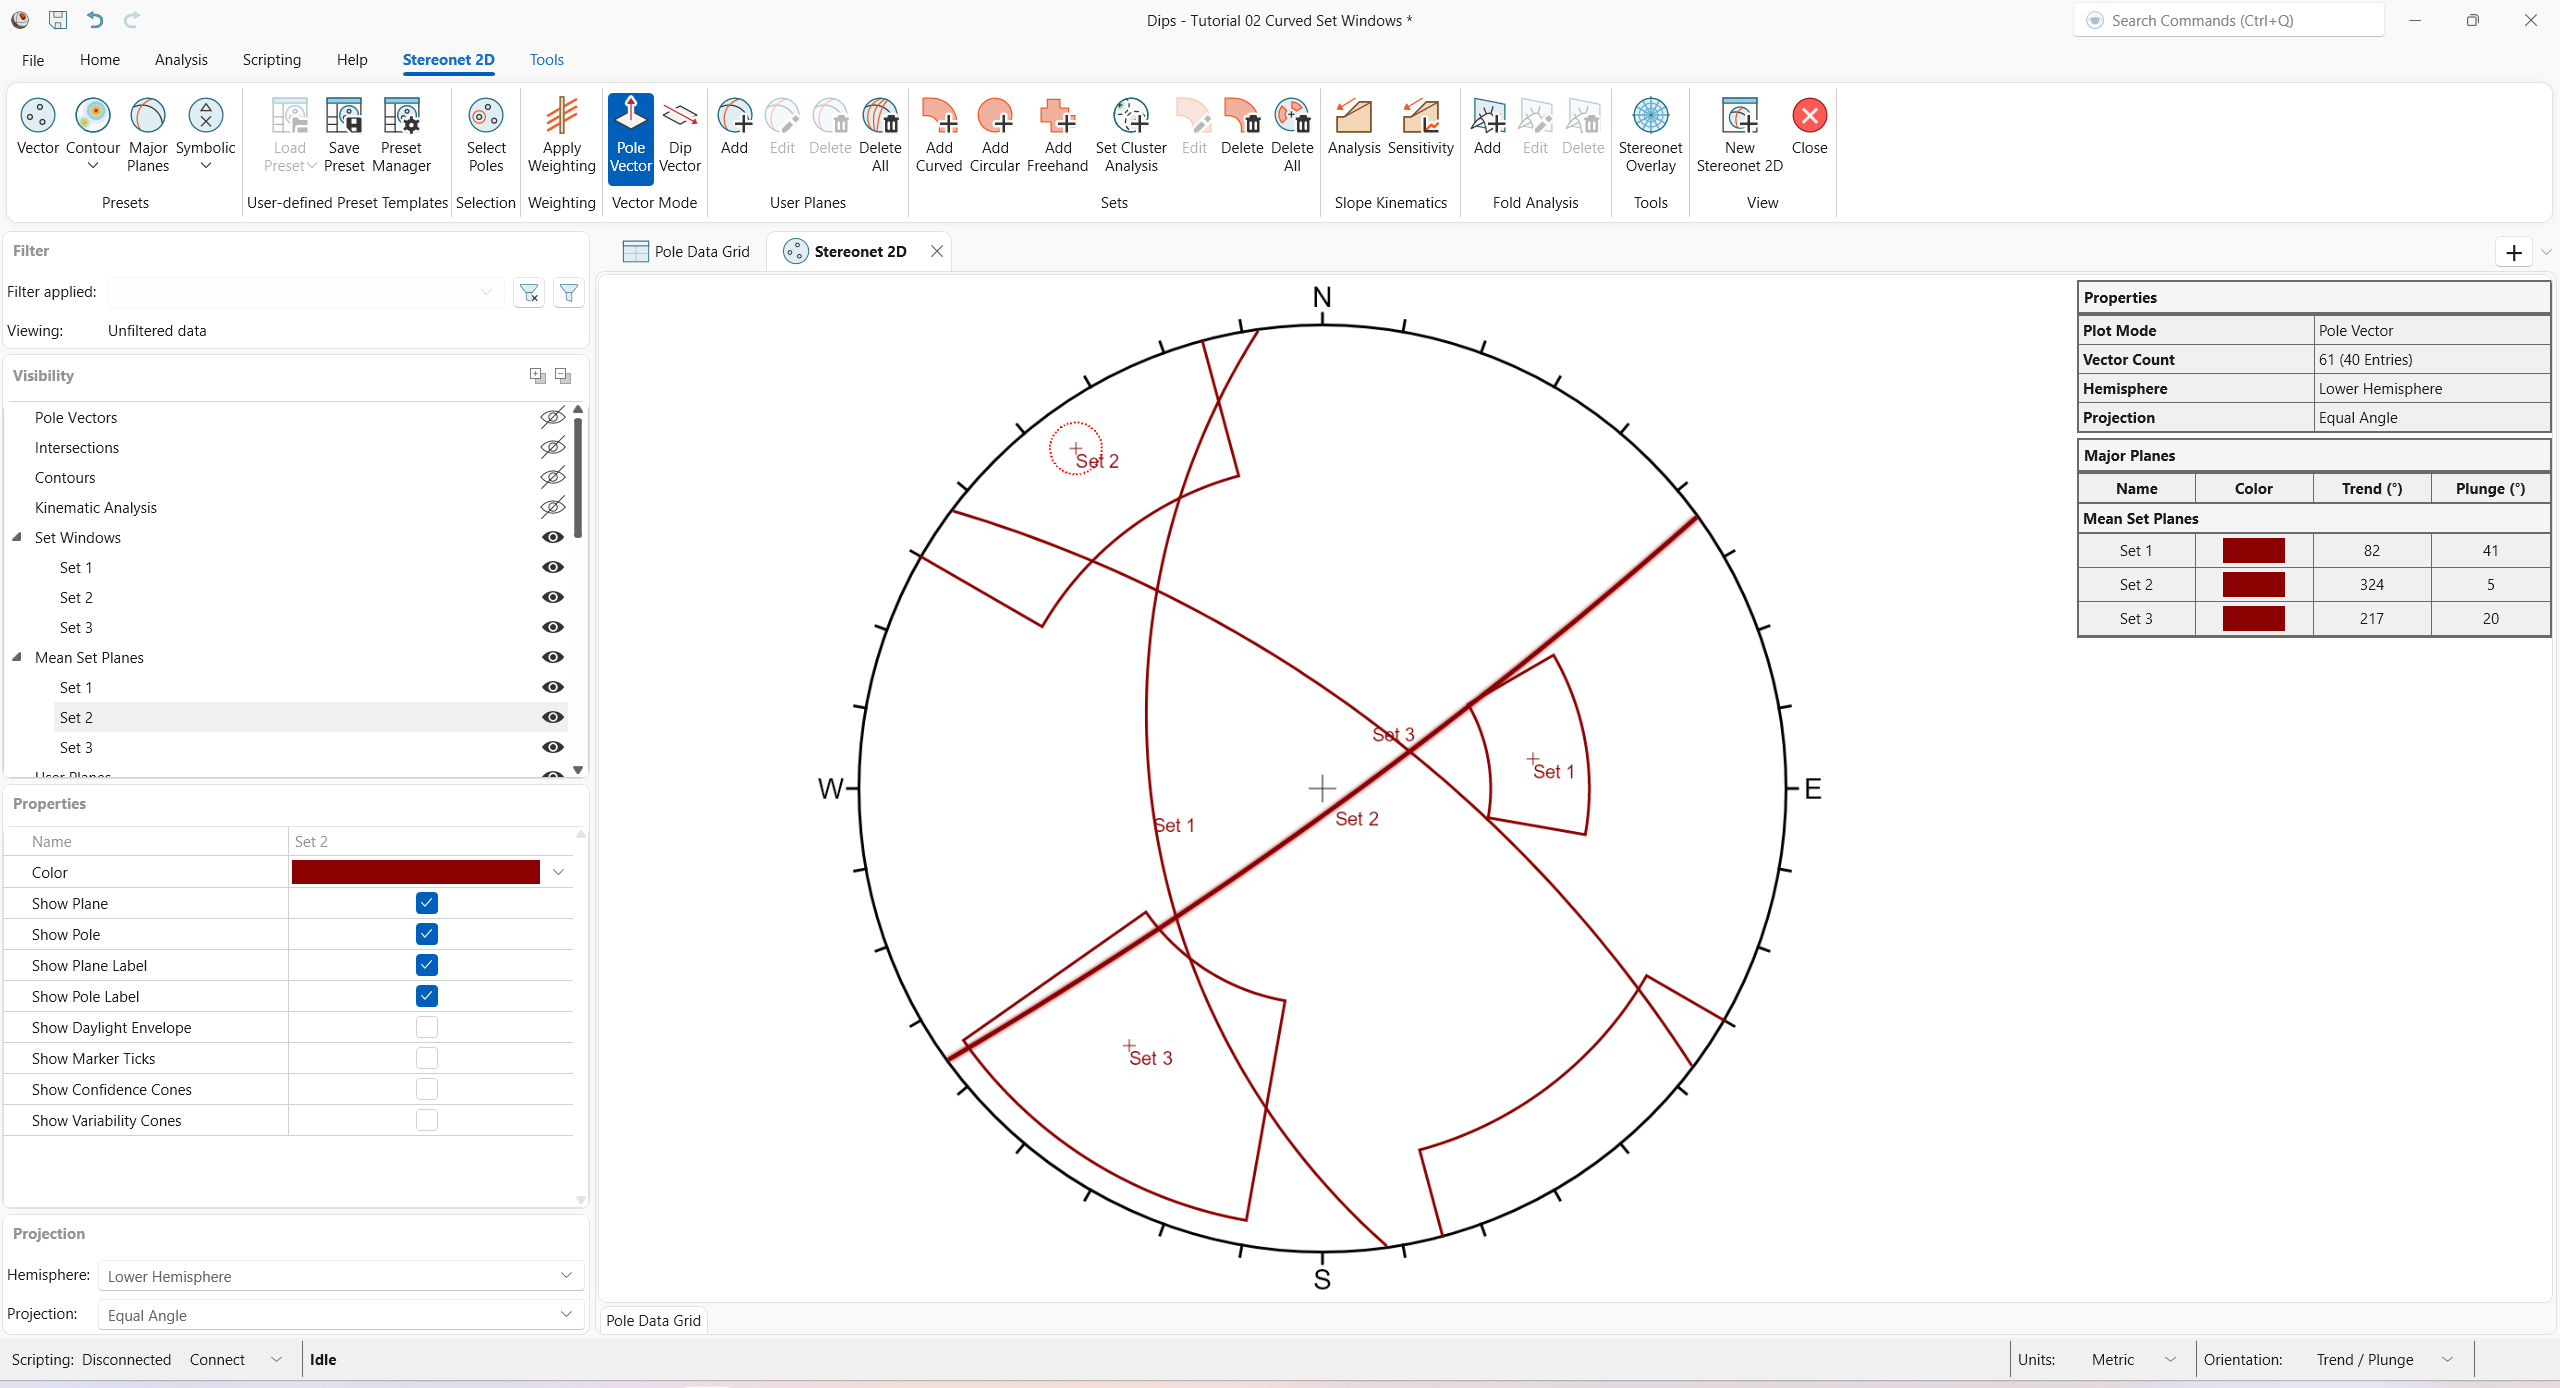This screenshot has width=2560, height=1388.
Task: Select the Vector plot mode tool
Action: (37, 130)
